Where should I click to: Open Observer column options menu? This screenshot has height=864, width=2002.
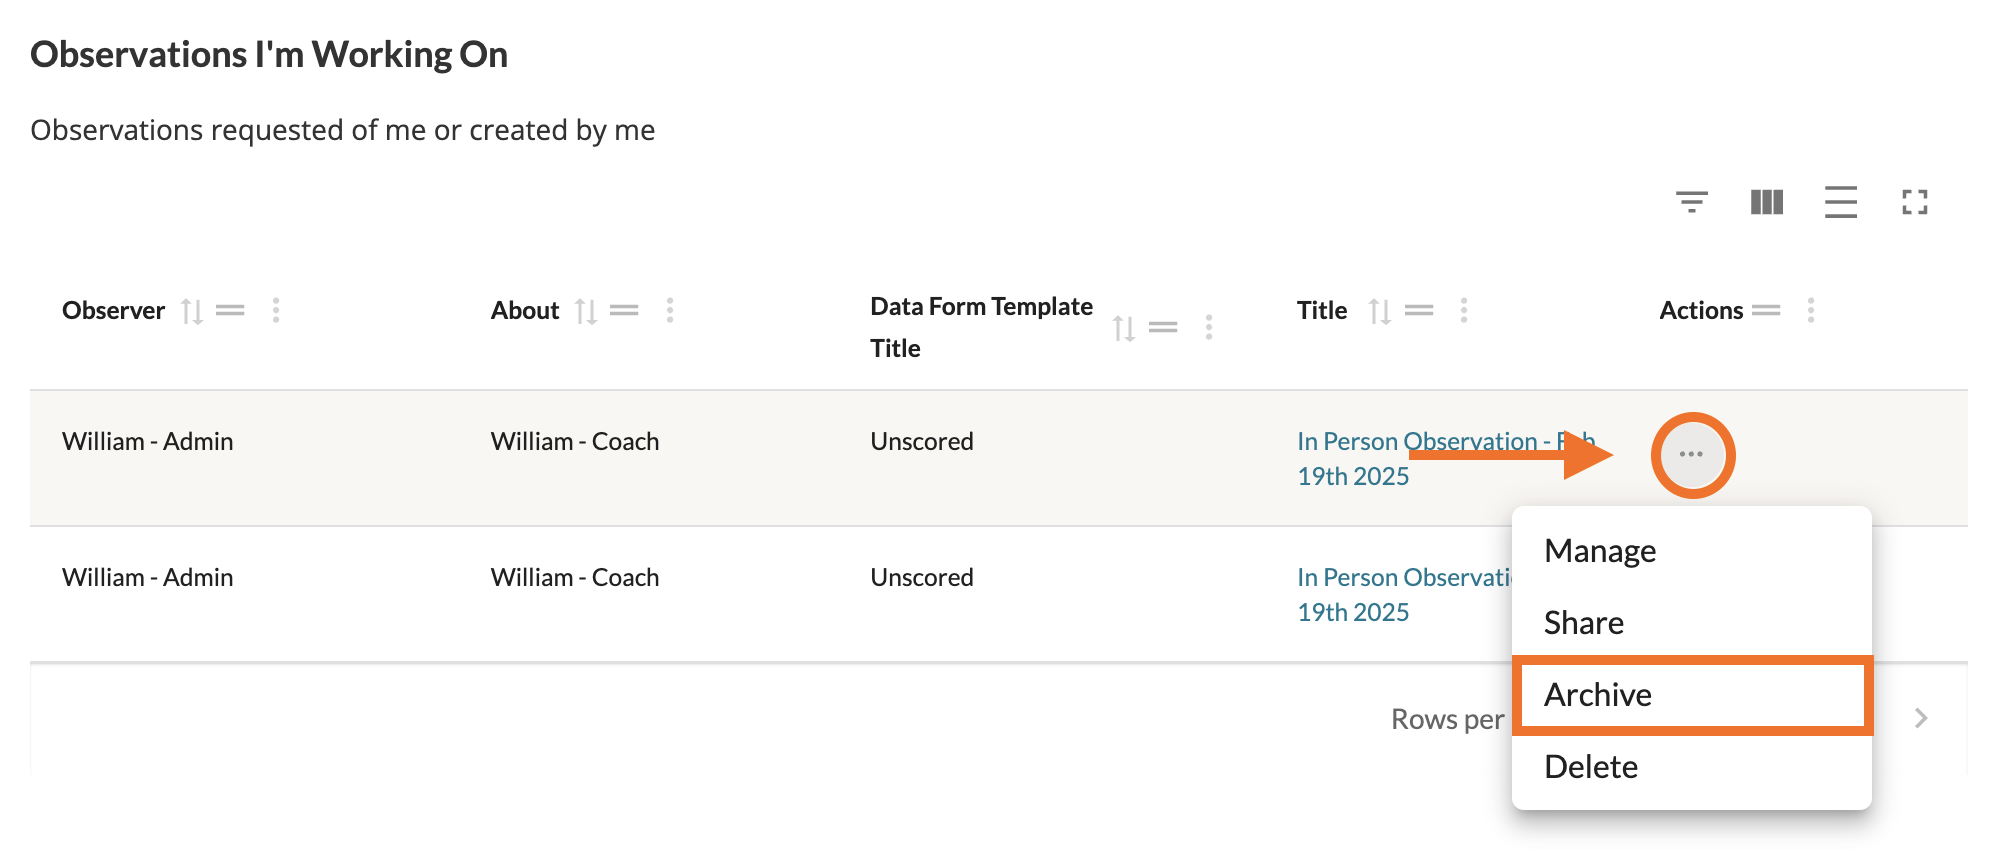point(276,311)
